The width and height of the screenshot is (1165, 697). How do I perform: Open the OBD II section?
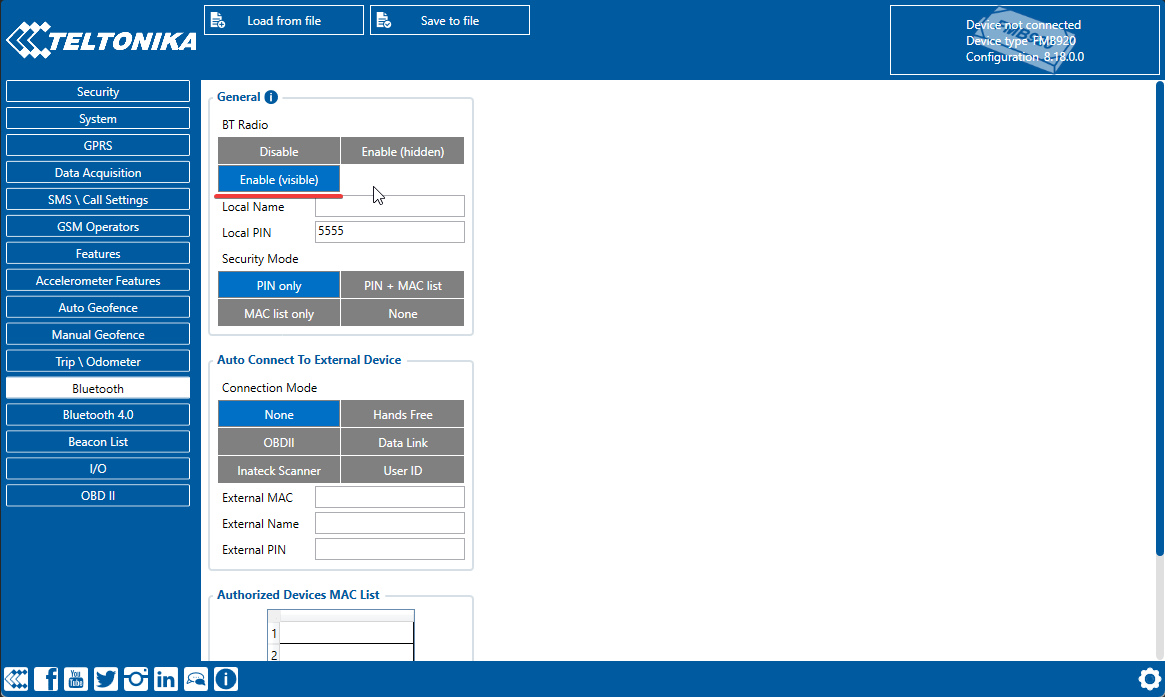[x=98, y=495]
